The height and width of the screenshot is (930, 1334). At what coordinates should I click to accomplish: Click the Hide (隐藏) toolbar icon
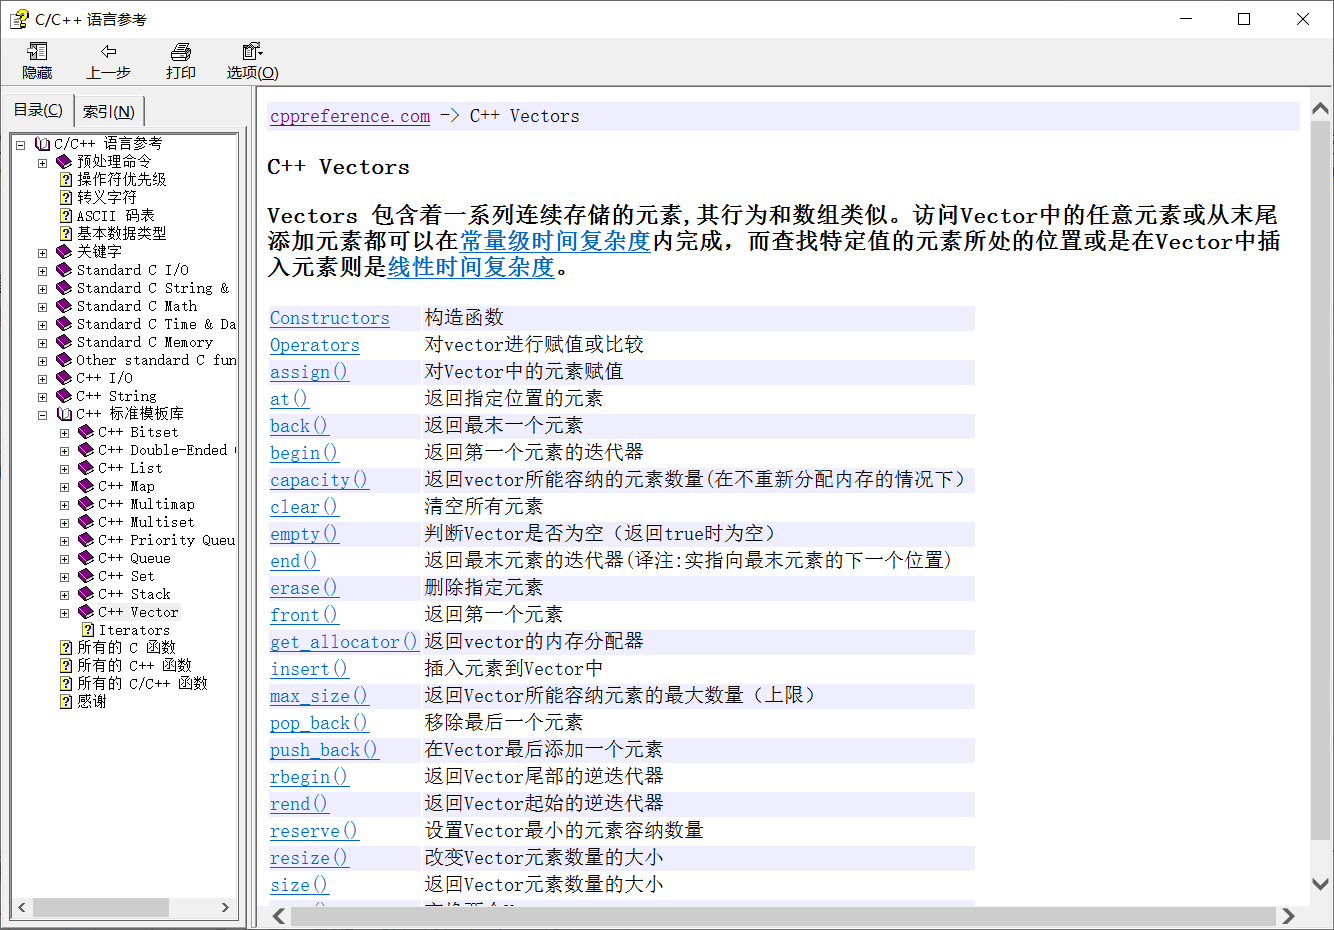coord(37,52)
